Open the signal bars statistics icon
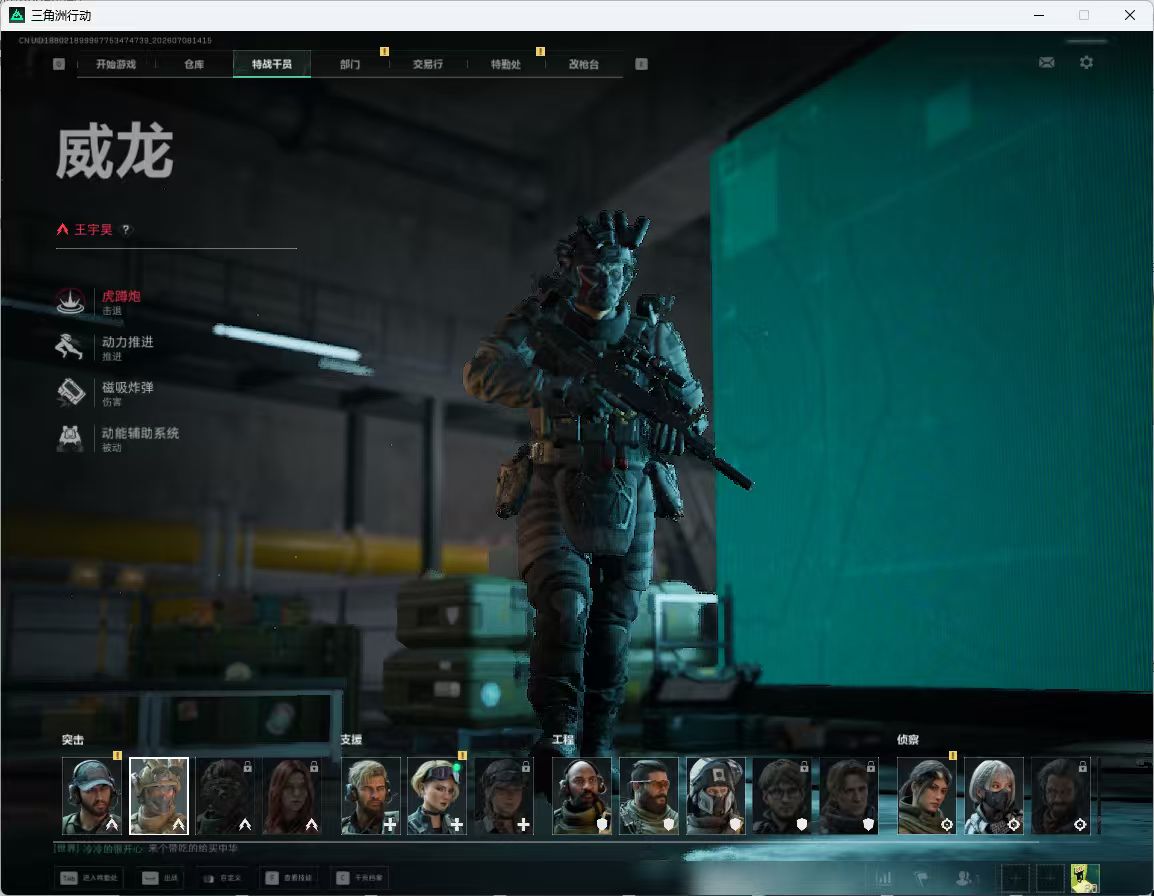 coord(883,878)
